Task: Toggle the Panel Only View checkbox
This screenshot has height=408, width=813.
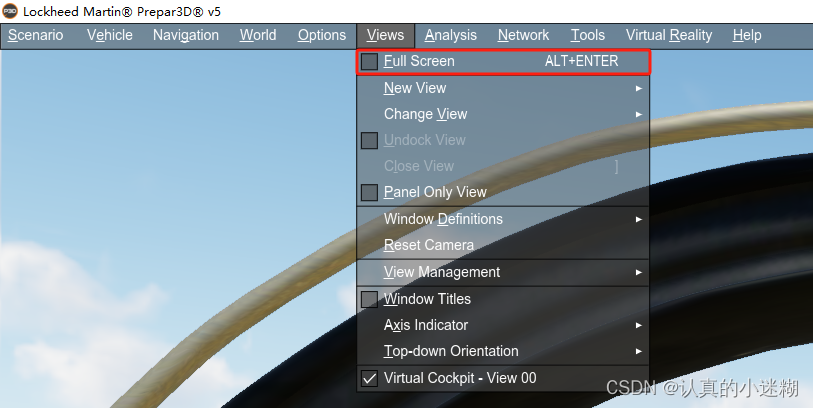Action: (369, 192)
